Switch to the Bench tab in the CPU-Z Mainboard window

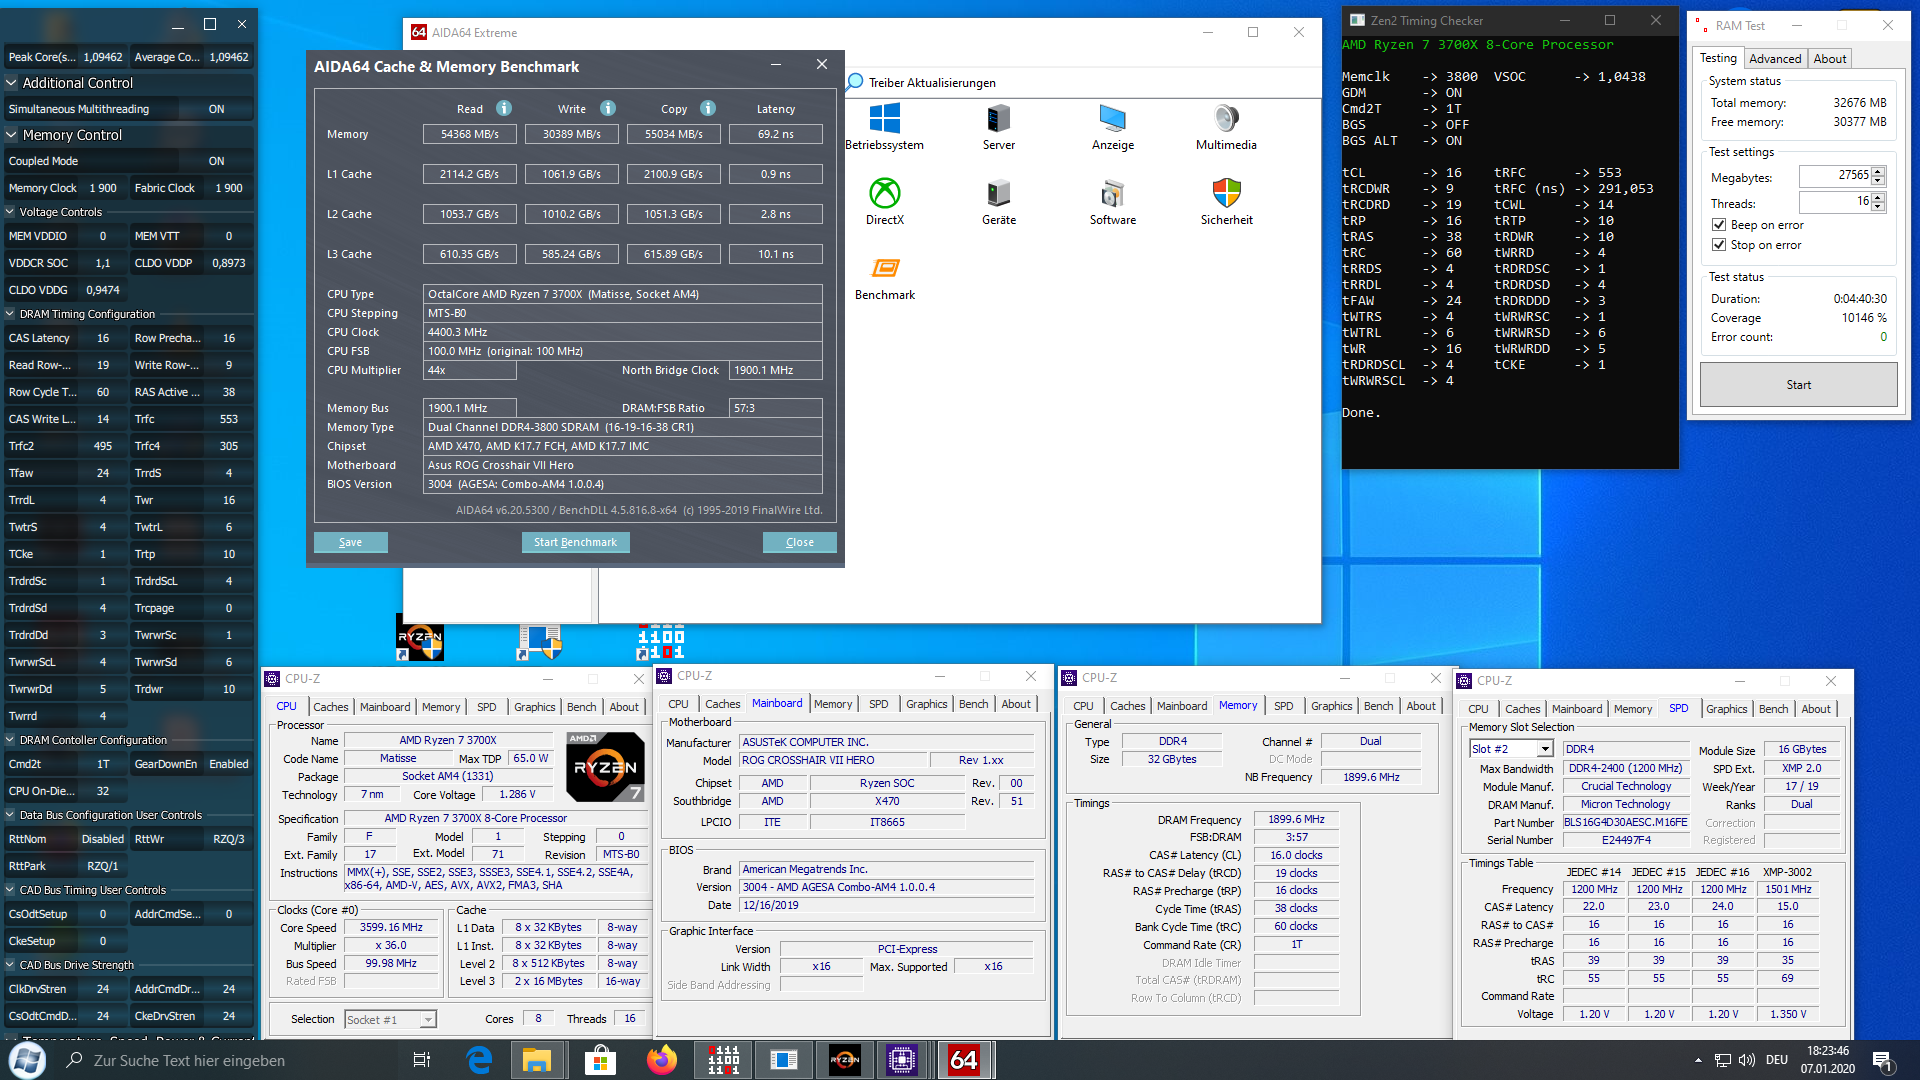(973, 704)
